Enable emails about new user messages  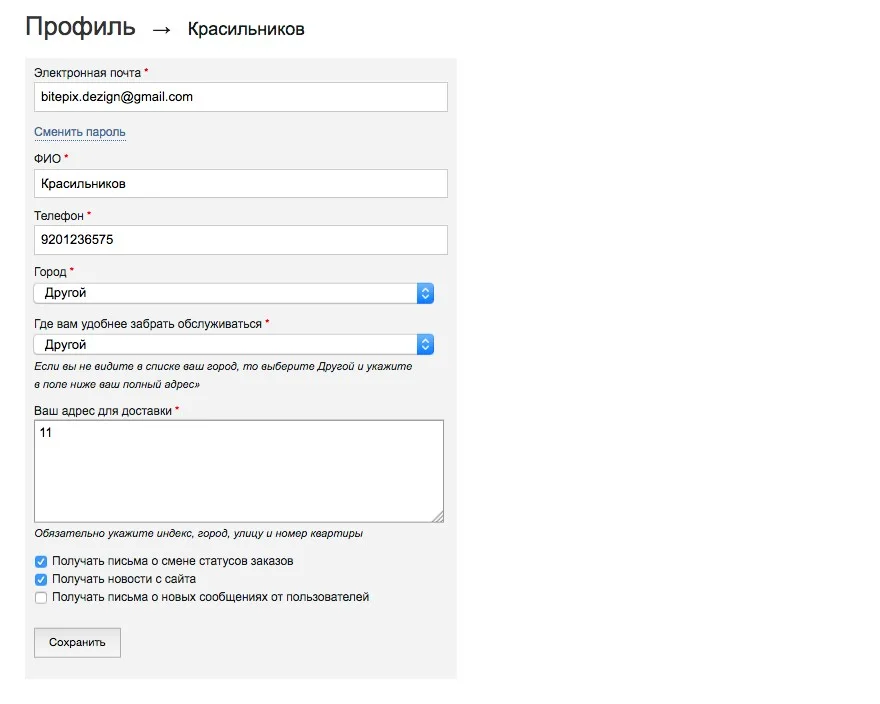(x=41, y=598)
